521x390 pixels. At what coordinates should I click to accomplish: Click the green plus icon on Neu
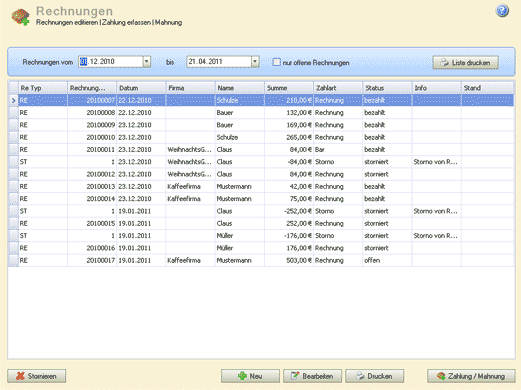coord(242,376)
